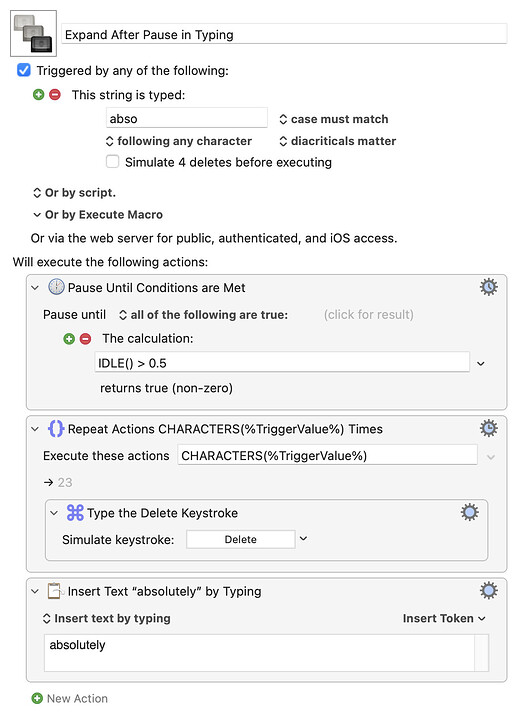Open gear menu for Insert Text action
Screen dimensions: 517x714
pyautogui.click(x=488, y=591)
